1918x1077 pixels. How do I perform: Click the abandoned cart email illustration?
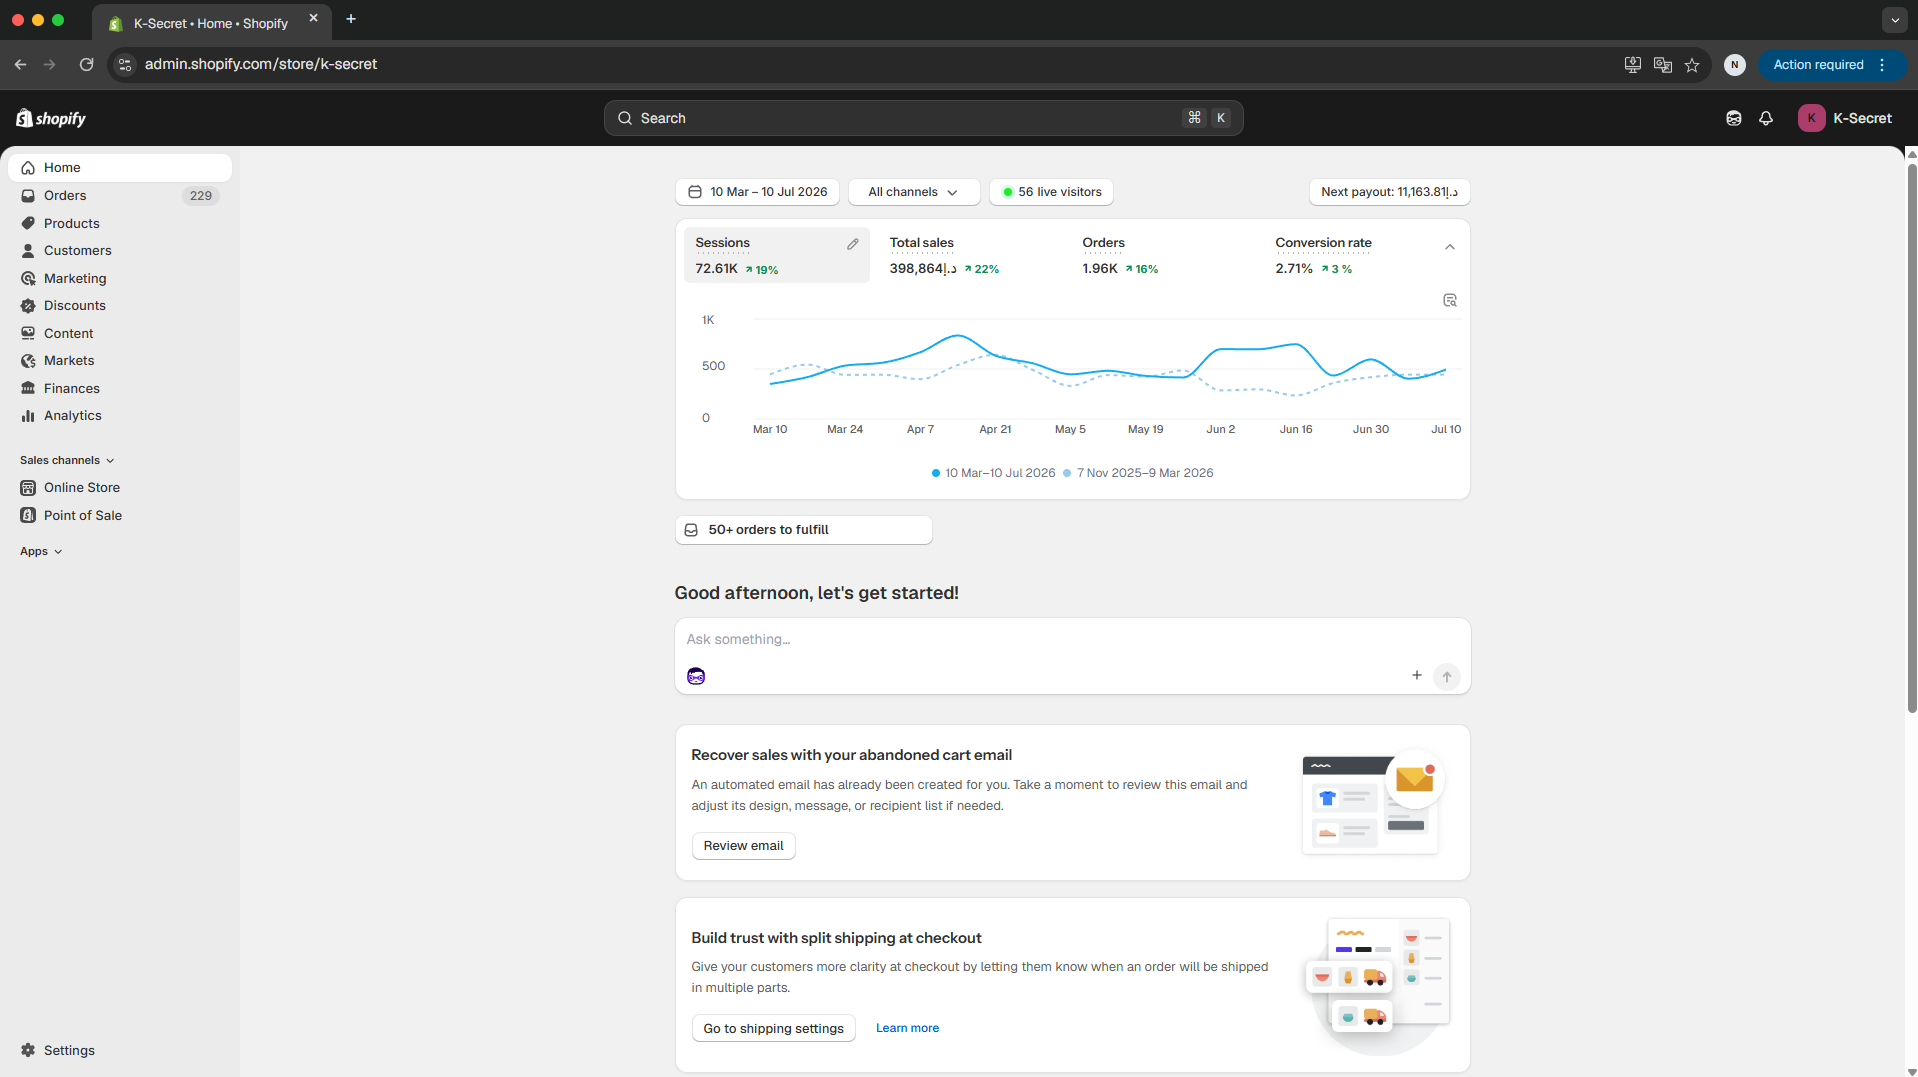coord(1372,802)
